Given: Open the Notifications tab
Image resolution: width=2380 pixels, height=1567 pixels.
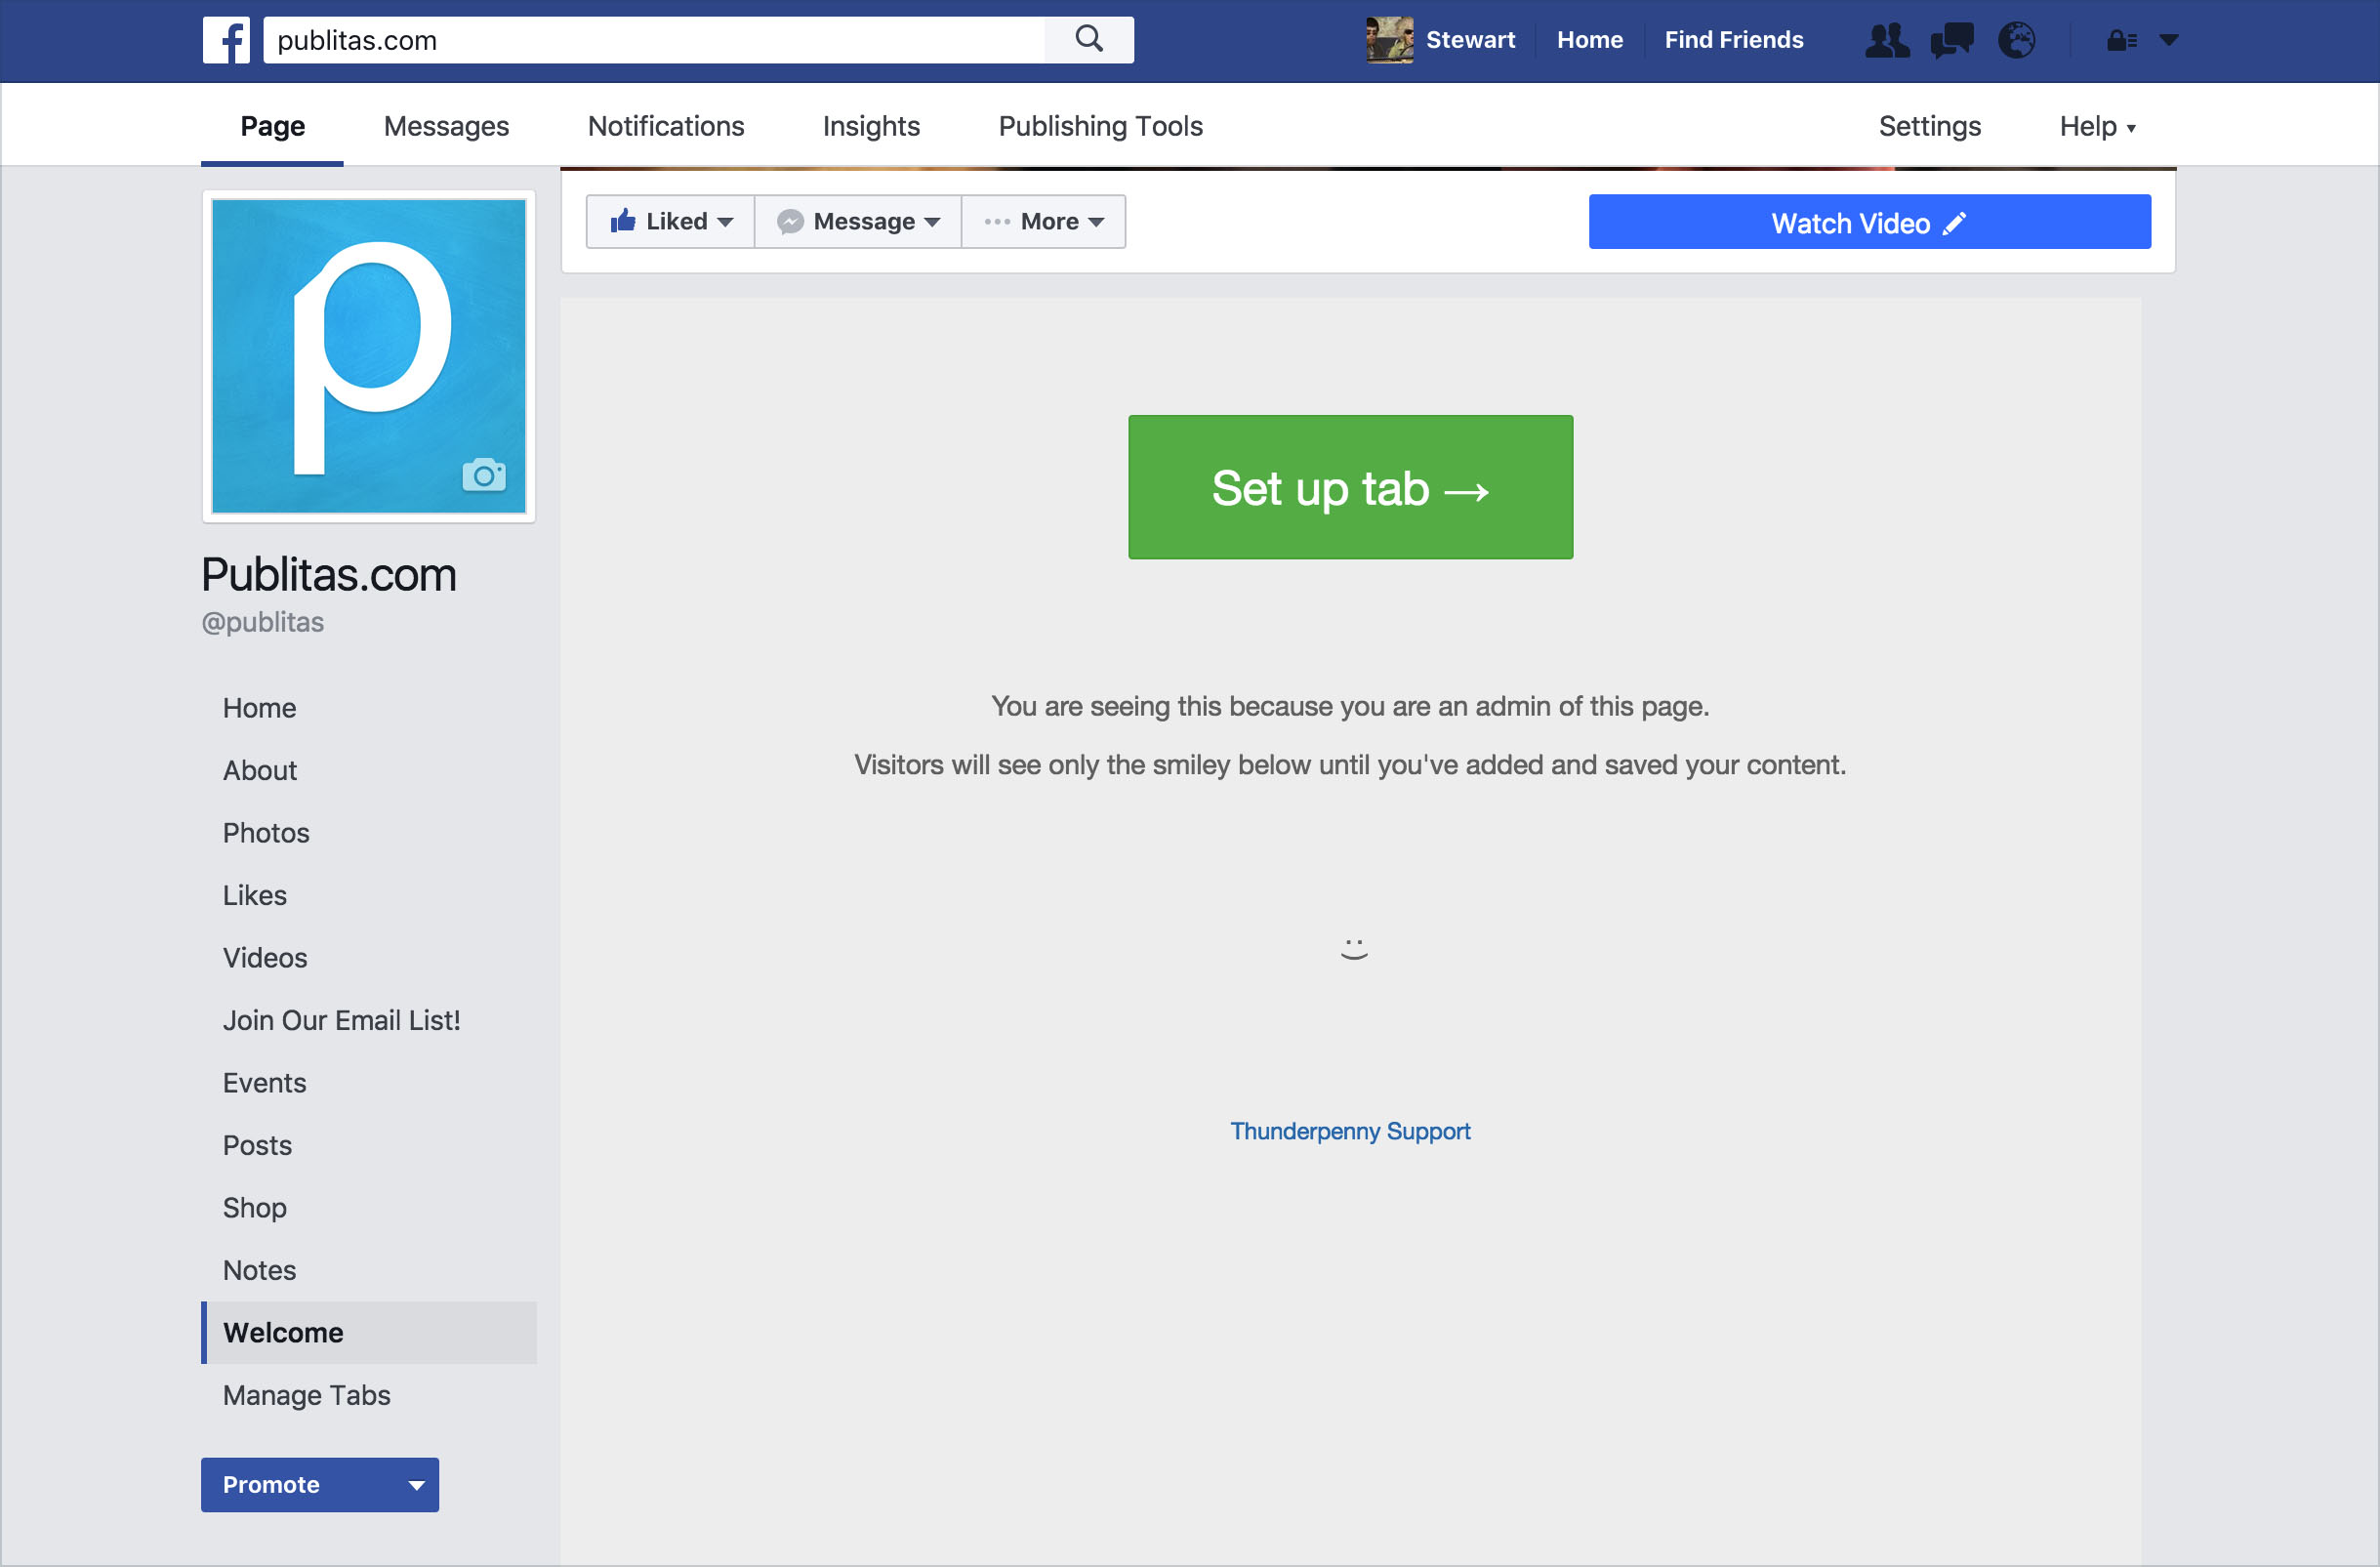Looking at the screenshot, I should pyautogui.click(x=666, y=126).
